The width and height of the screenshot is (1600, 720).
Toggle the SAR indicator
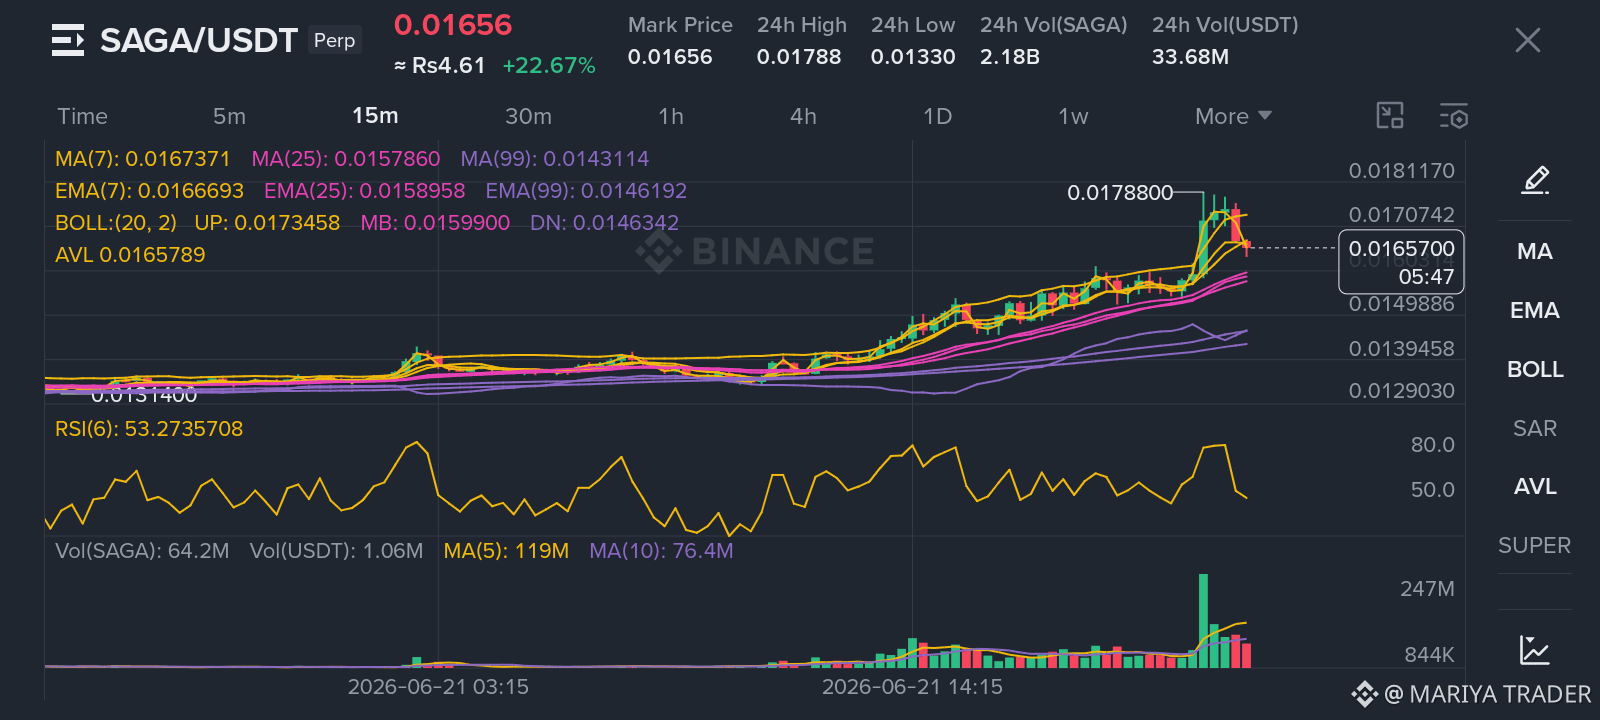click(1535, 428)
